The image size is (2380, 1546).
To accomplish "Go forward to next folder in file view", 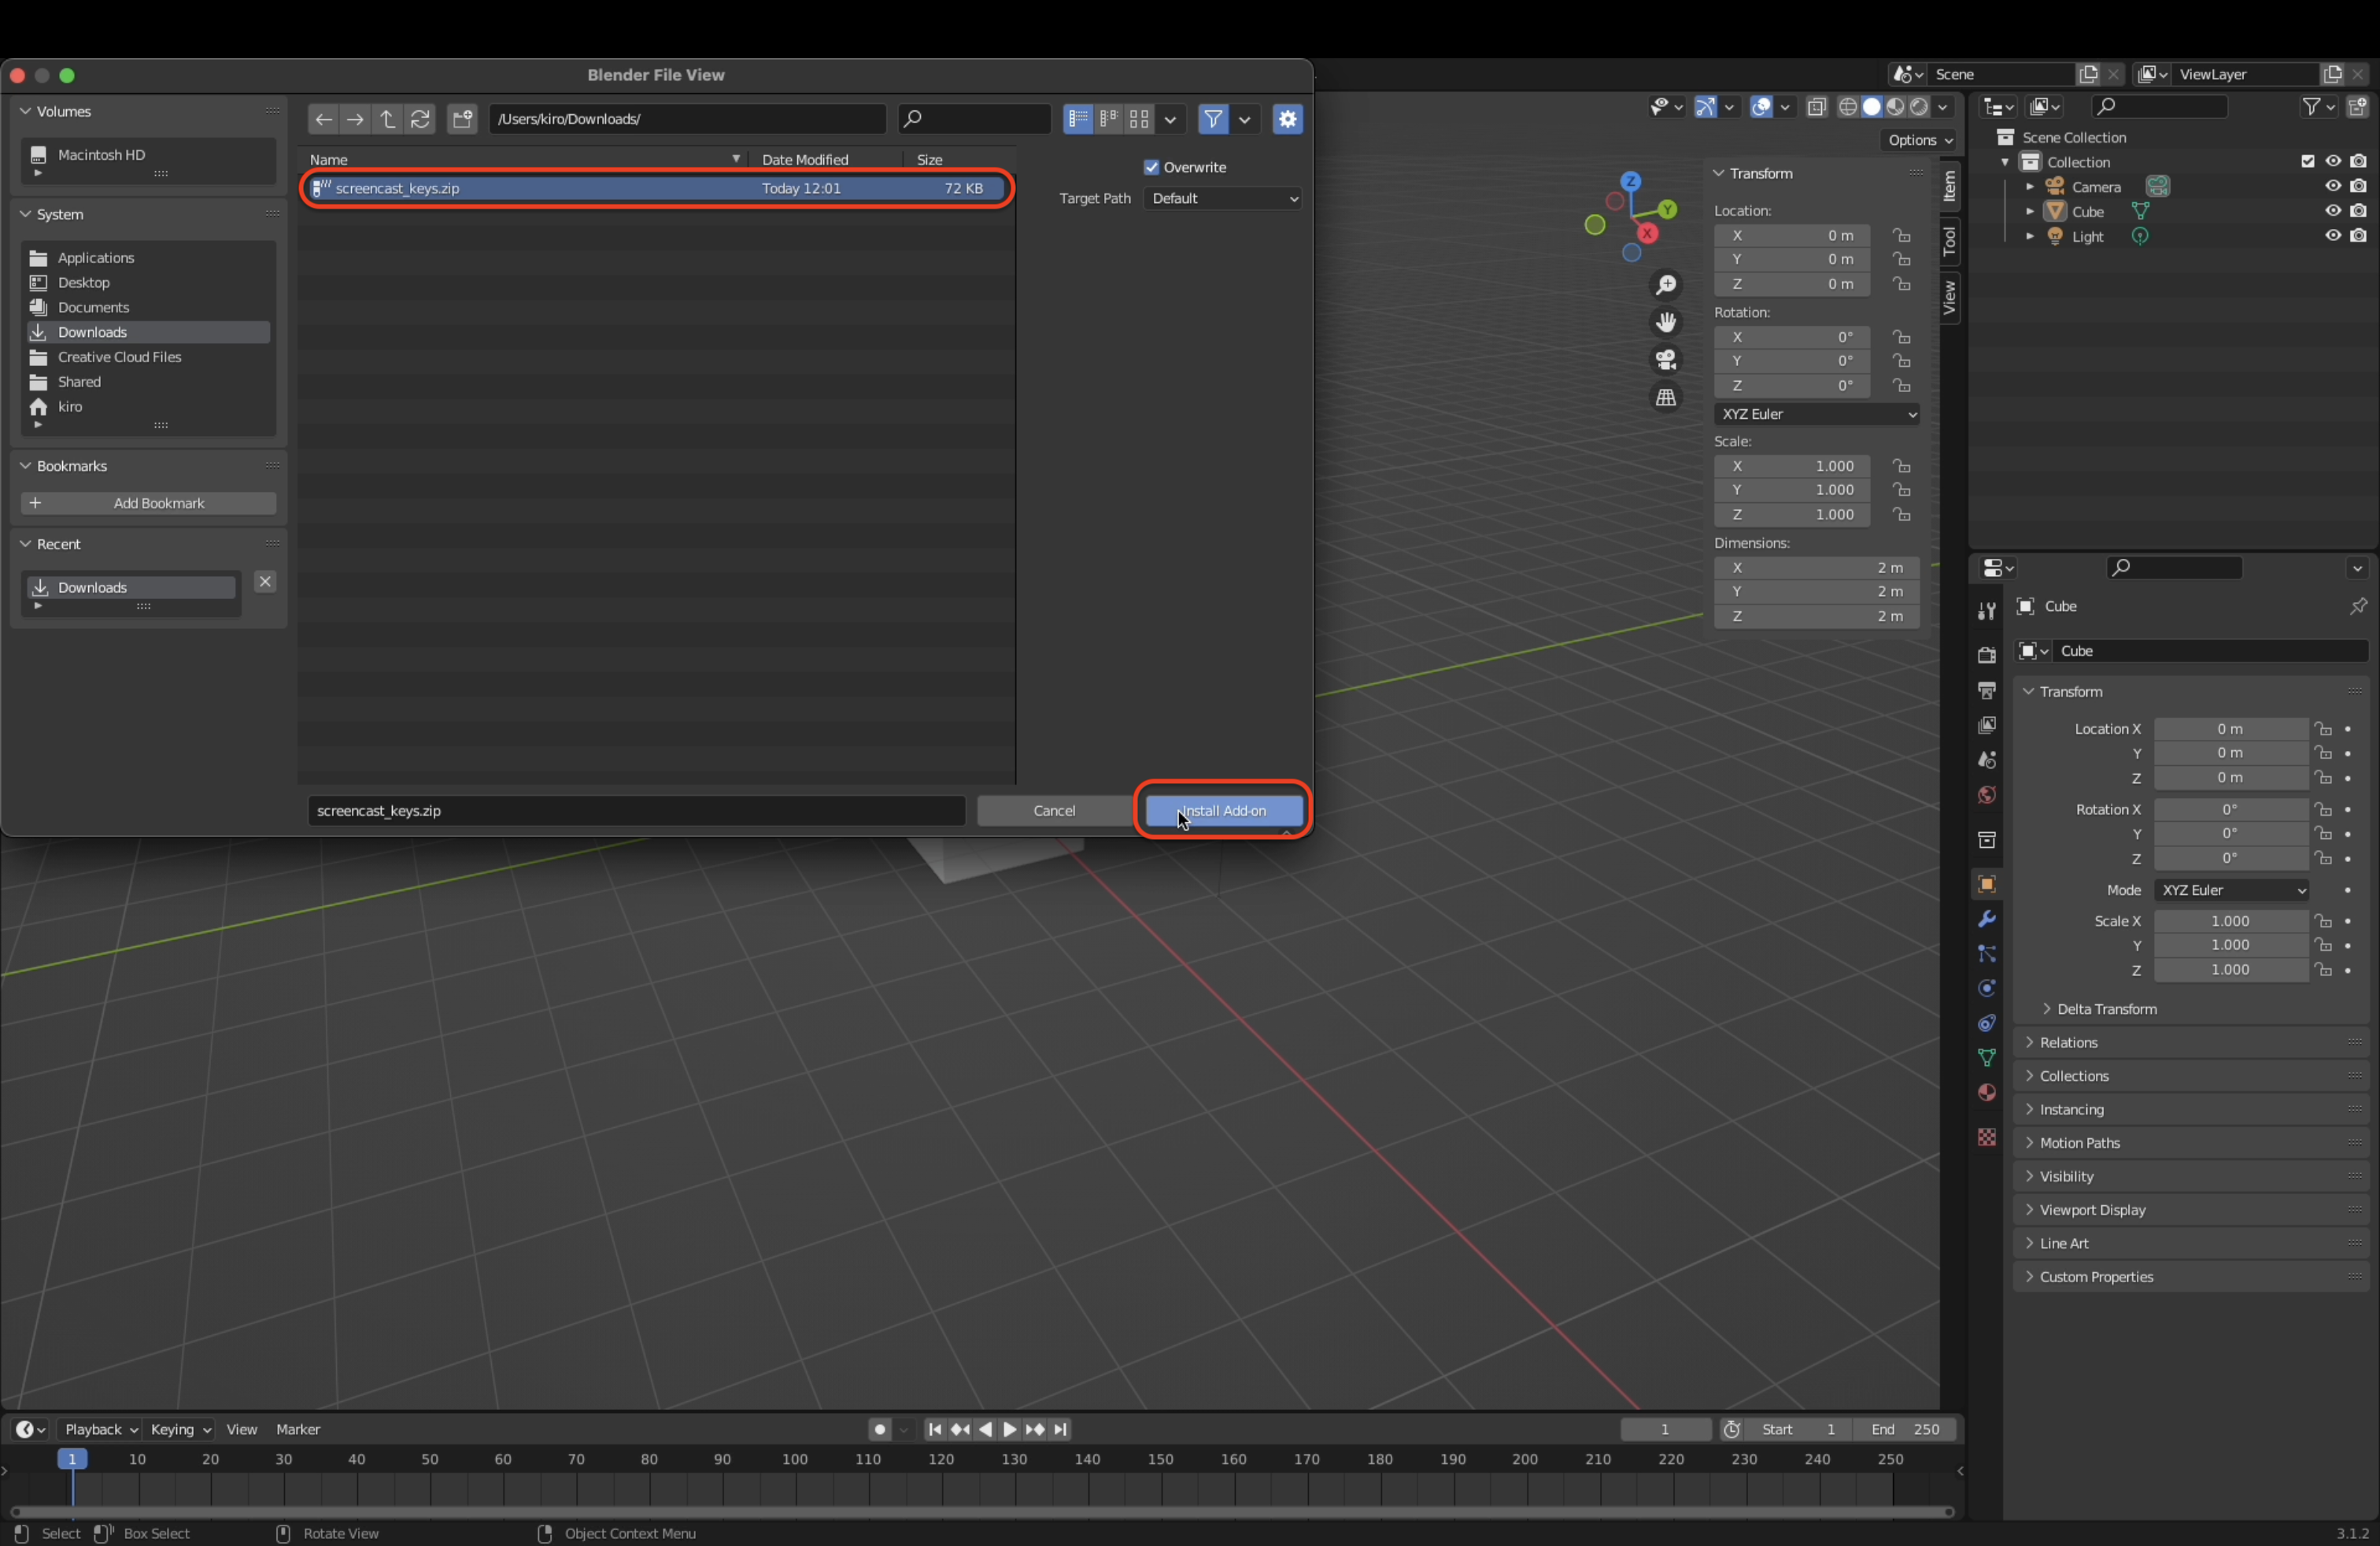I will coord(355,119).
